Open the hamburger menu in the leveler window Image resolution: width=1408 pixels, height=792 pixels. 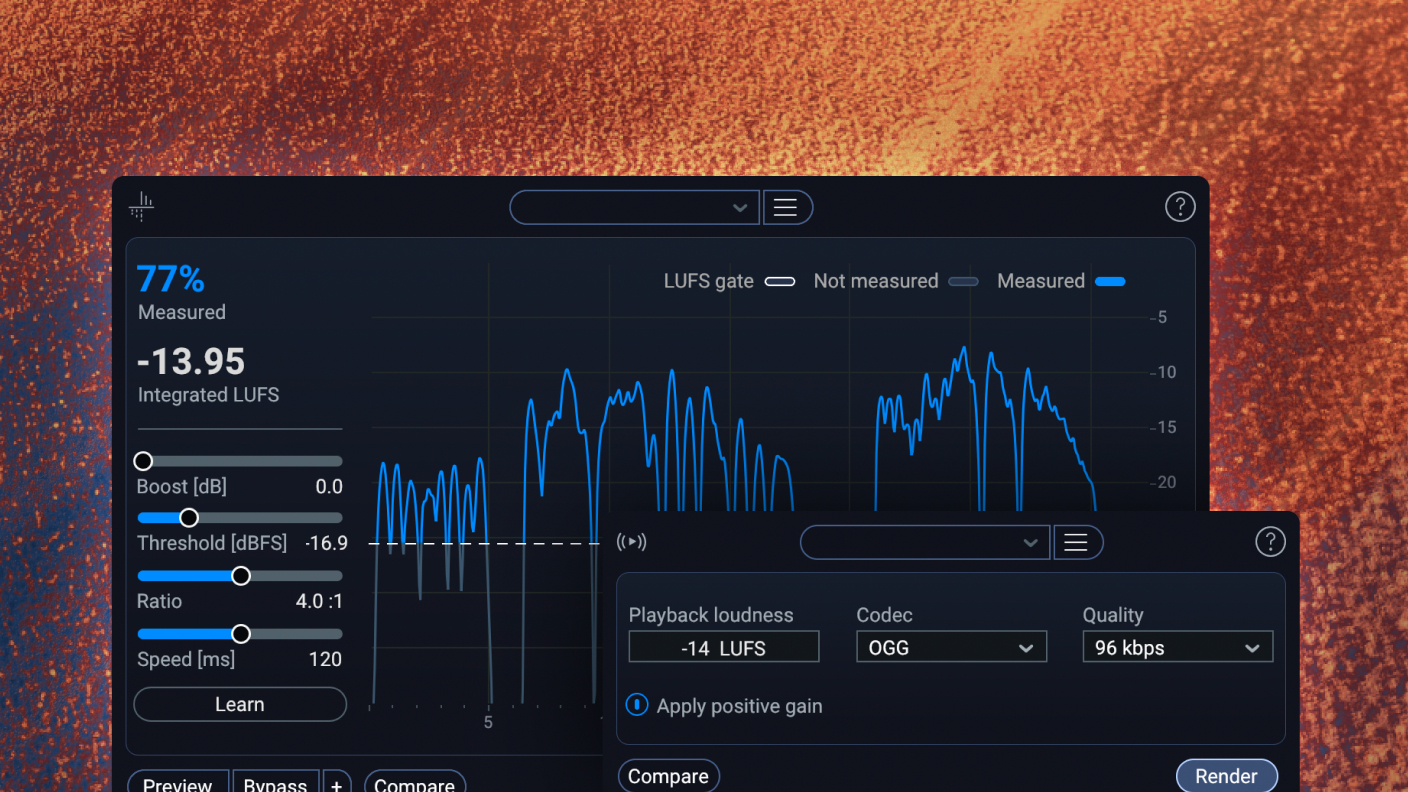click(786, 207)
